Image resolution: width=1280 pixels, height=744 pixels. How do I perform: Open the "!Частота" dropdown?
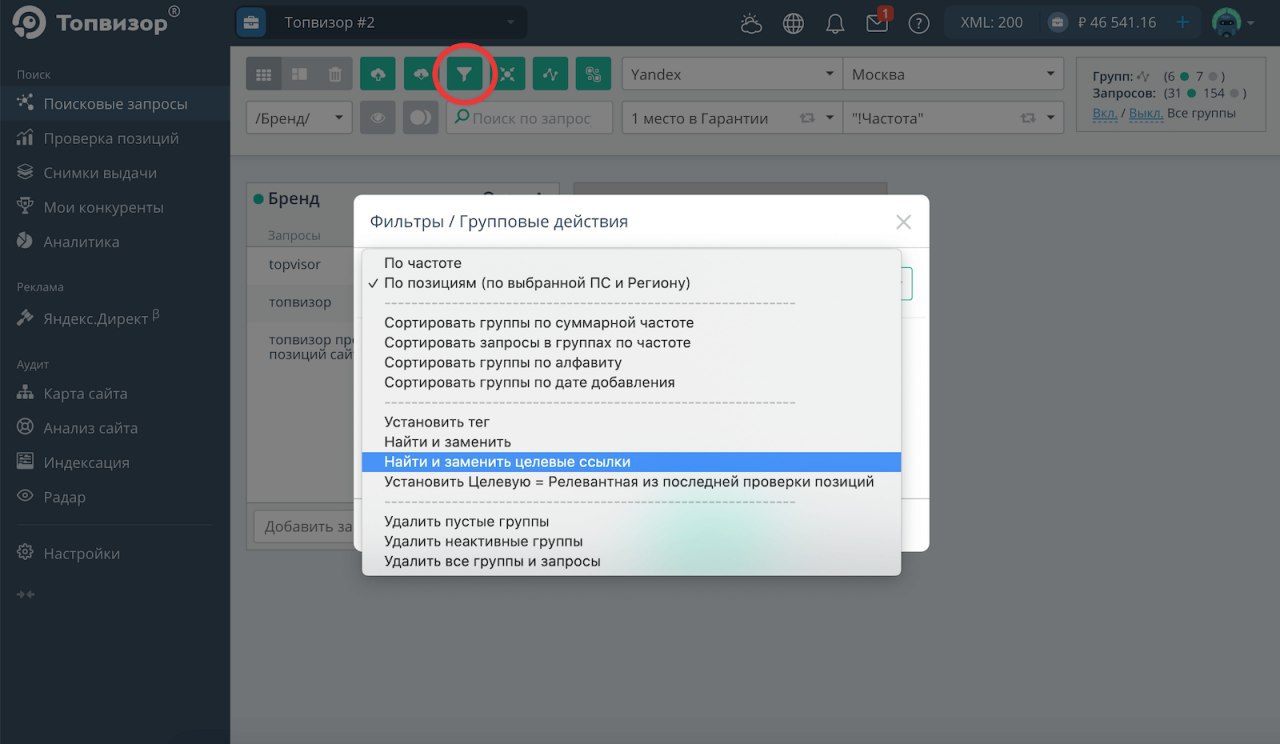pos(953,118)
